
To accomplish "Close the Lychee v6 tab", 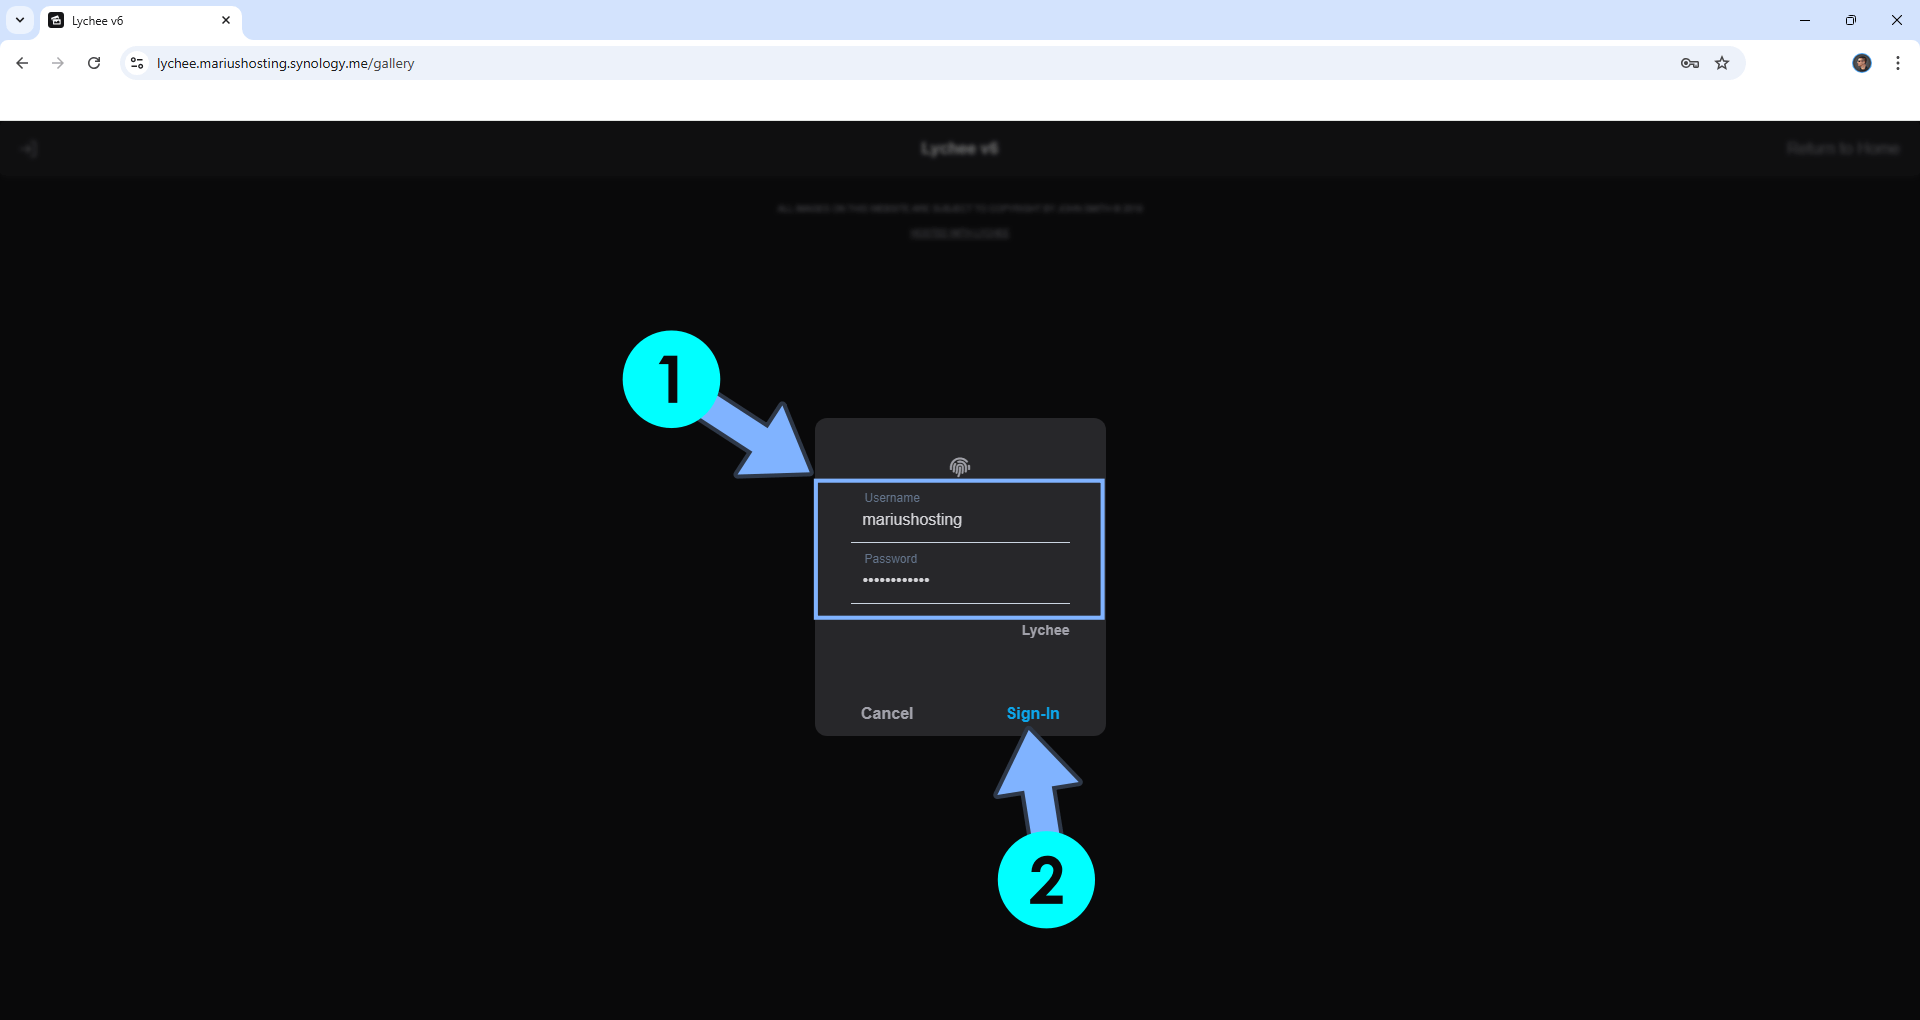I will click(x=226, y=20).
